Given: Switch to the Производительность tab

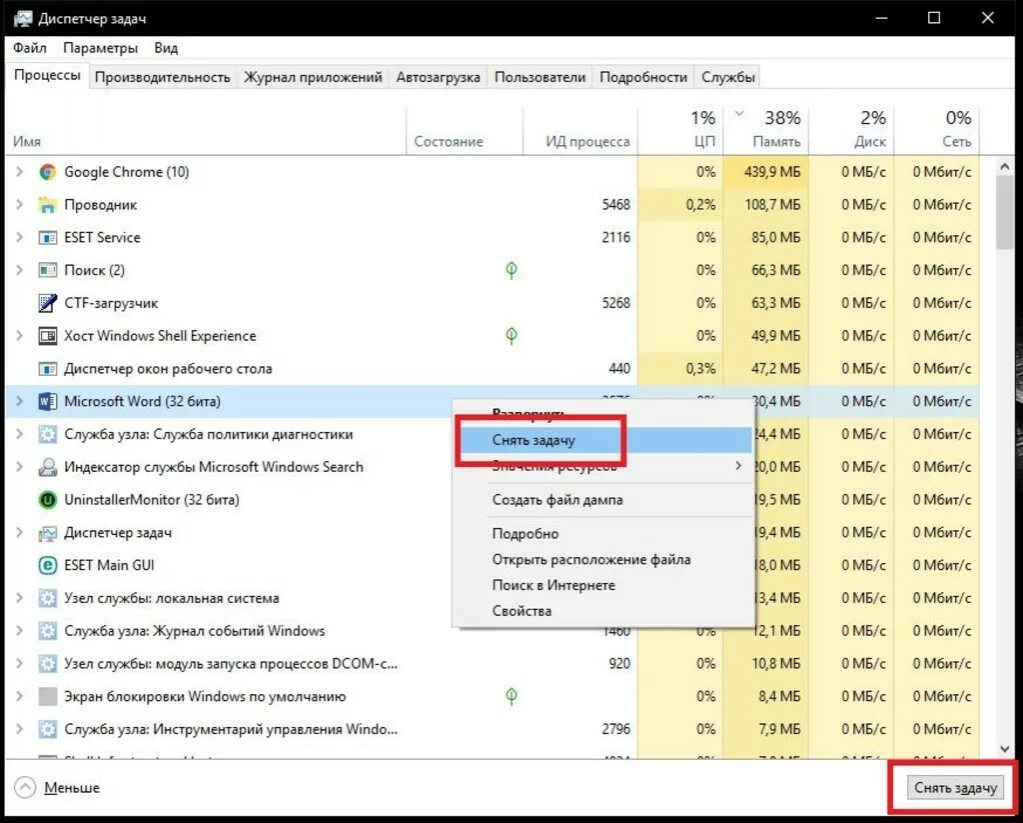Looking at the screenshot, I should coord(162,77).
